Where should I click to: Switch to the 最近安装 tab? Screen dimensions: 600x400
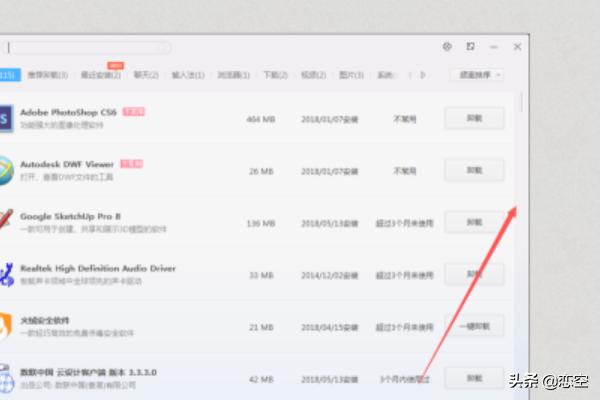[101, 74]
